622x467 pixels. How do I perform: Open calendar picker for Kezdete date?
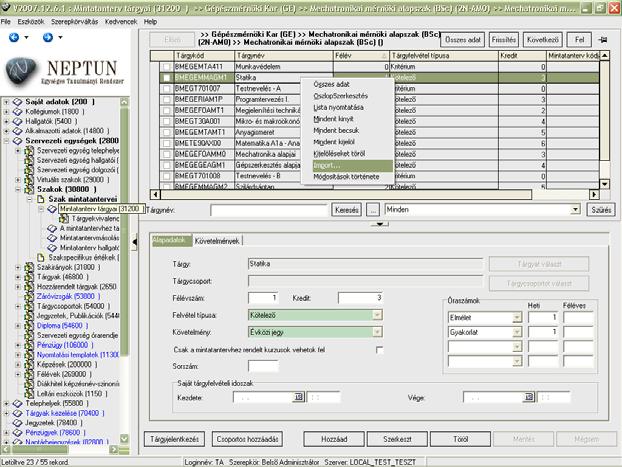coord(298,397)
